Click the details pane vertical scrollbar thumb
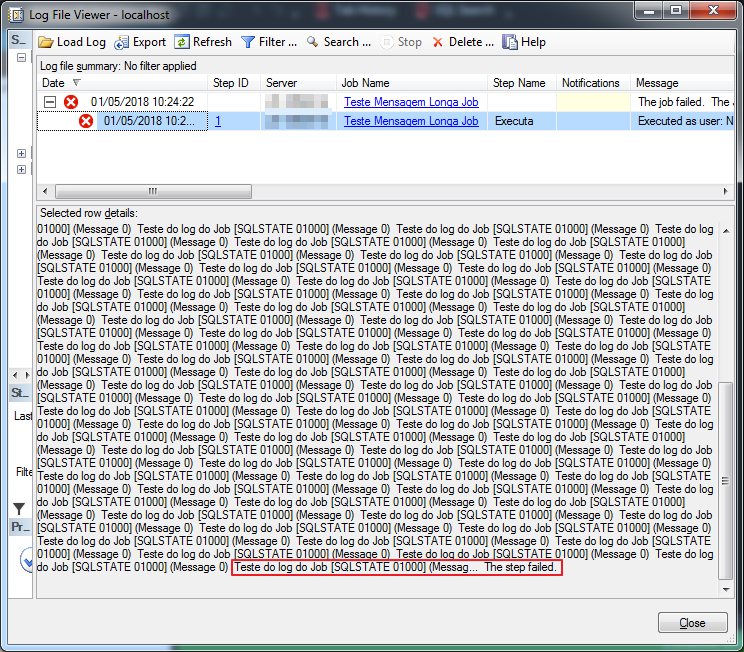 click(x=725, y=481)
